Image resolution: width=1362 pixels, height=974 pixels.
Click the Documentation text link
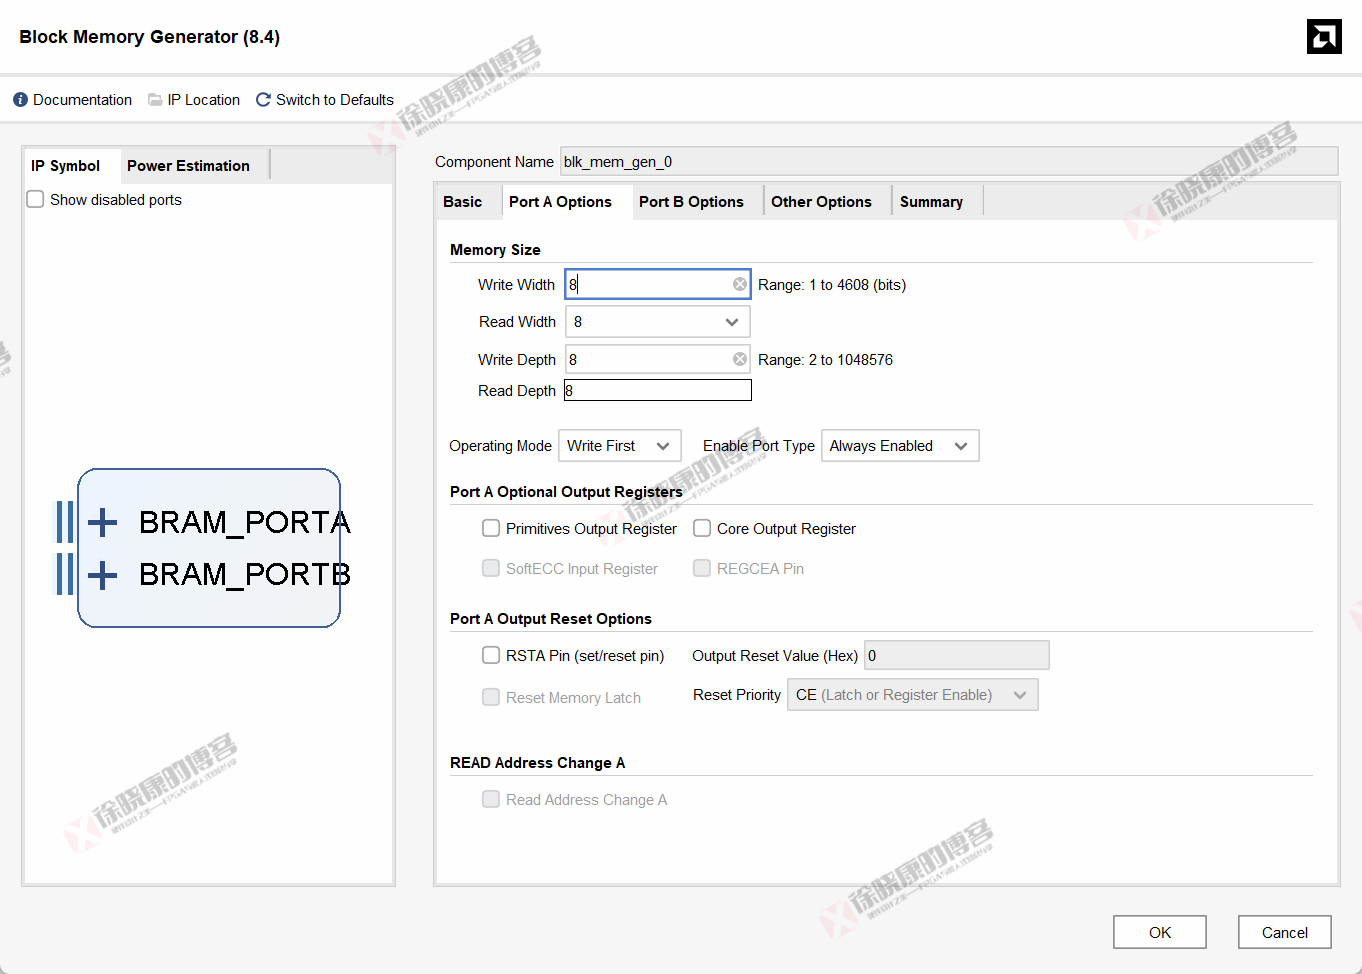coord(82,99)
